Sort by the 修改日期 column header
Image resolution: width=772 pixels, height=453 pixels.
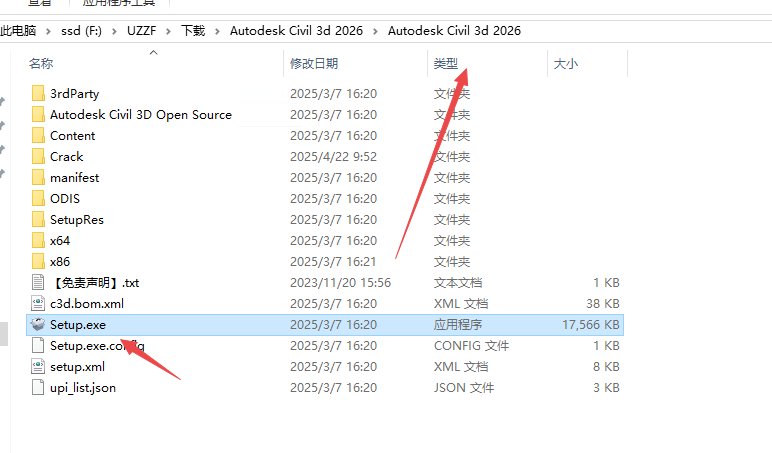coord(314,64)
